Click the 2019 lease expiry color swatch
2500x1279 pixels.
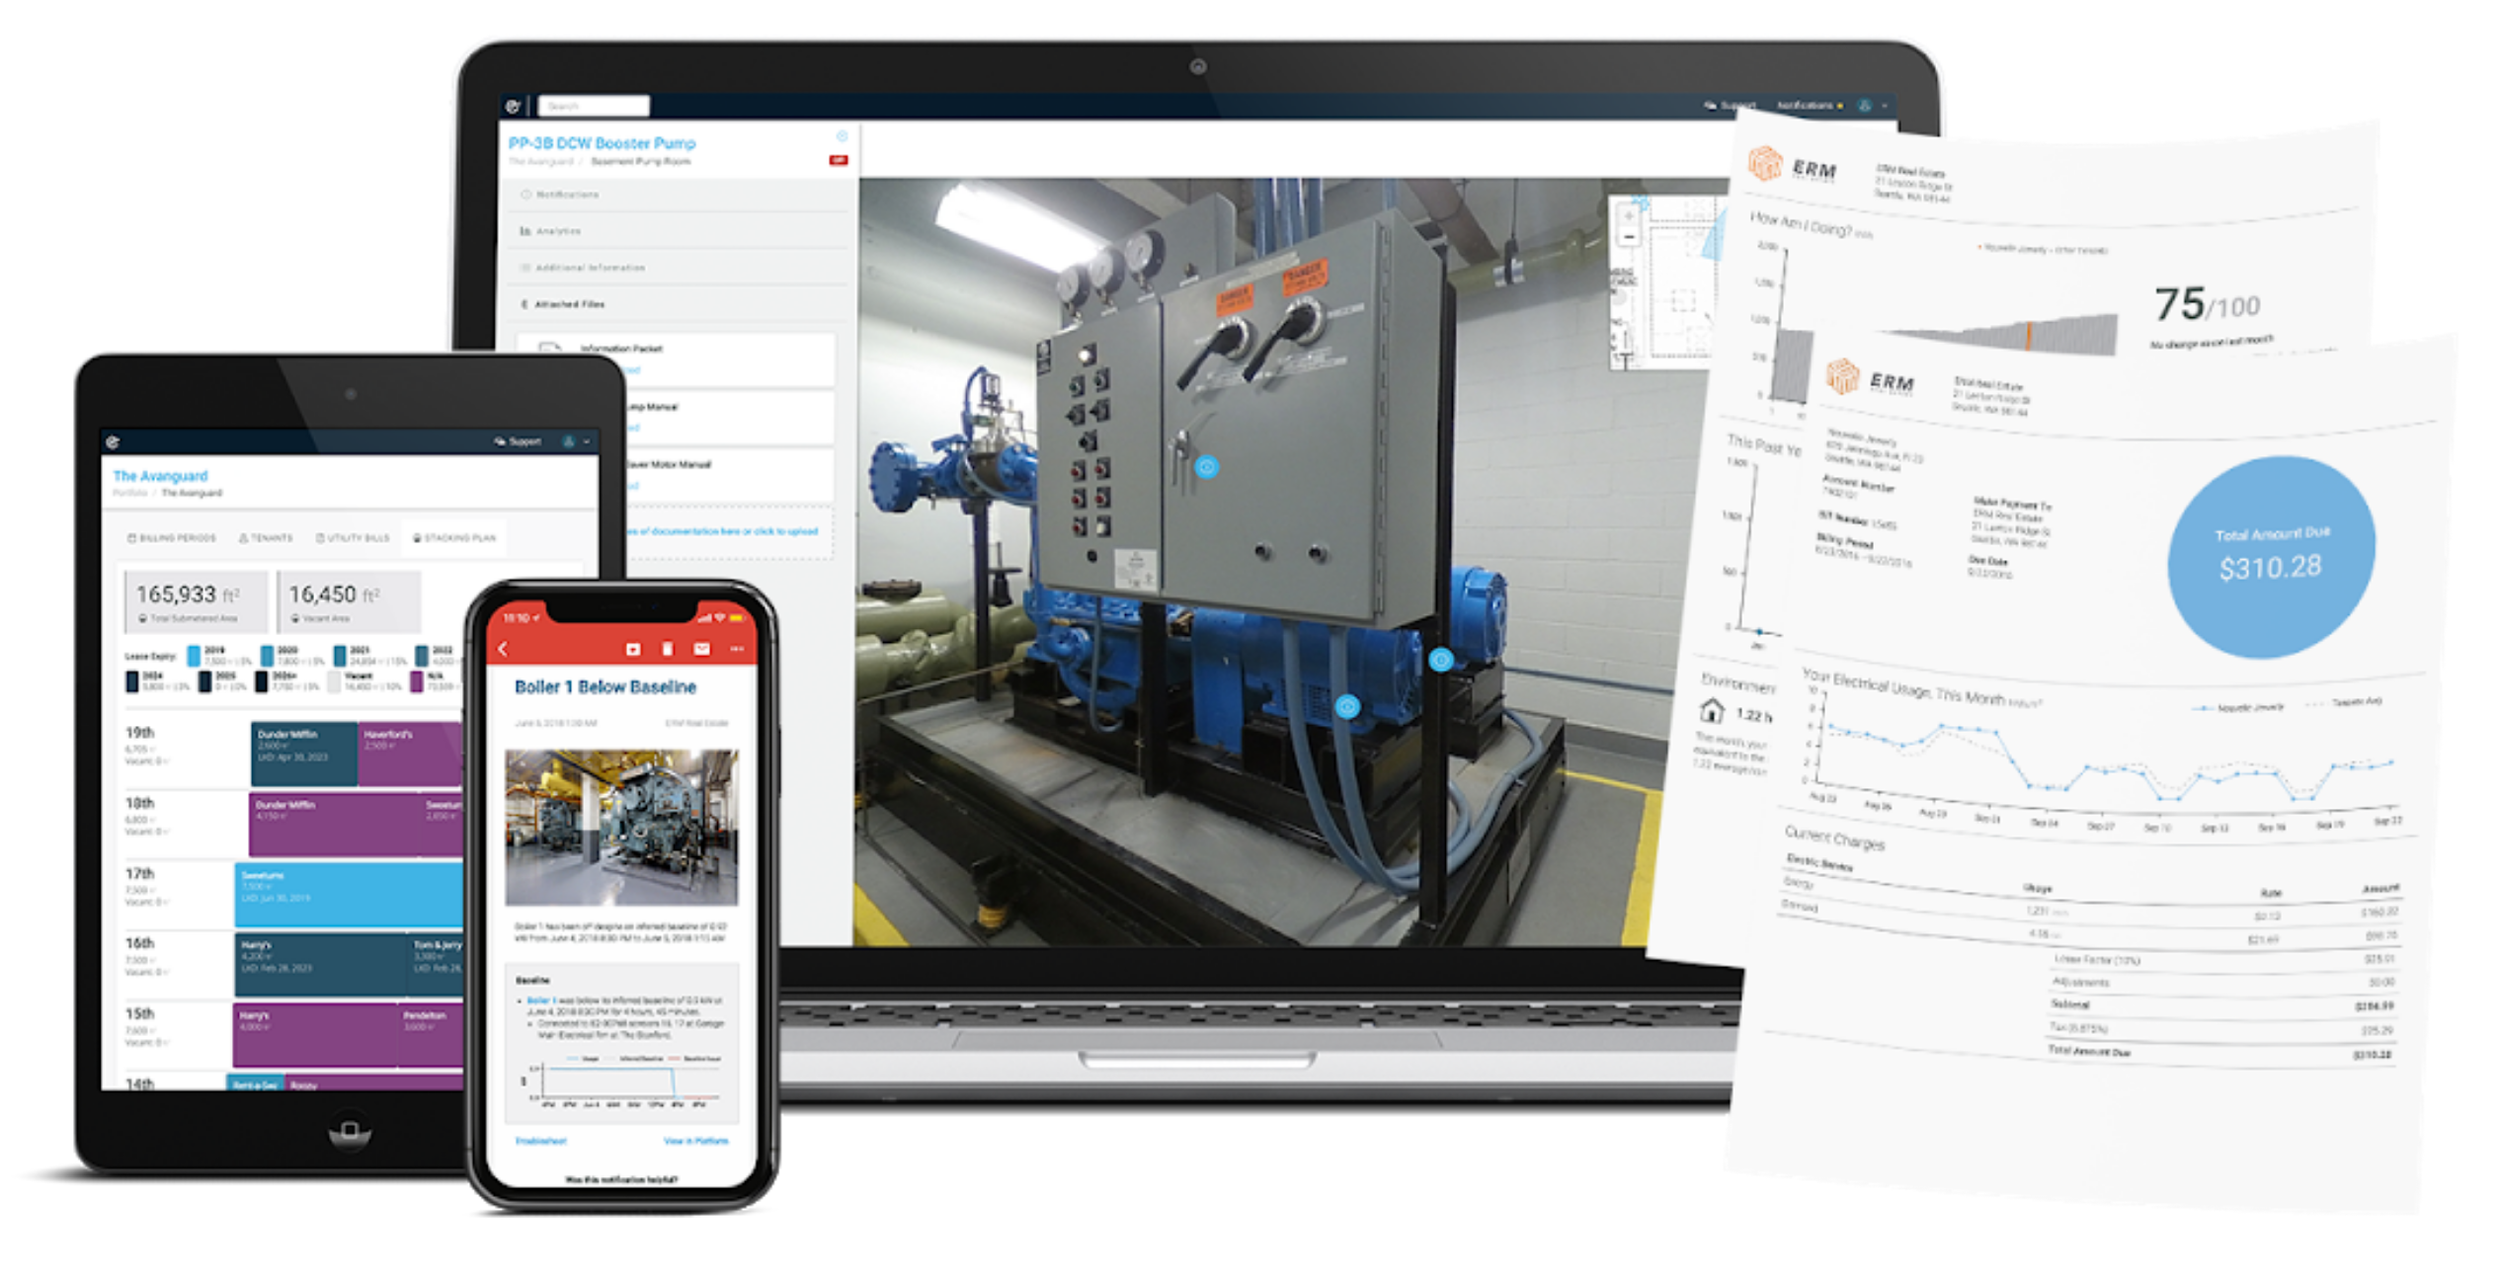tap(194, 656)
